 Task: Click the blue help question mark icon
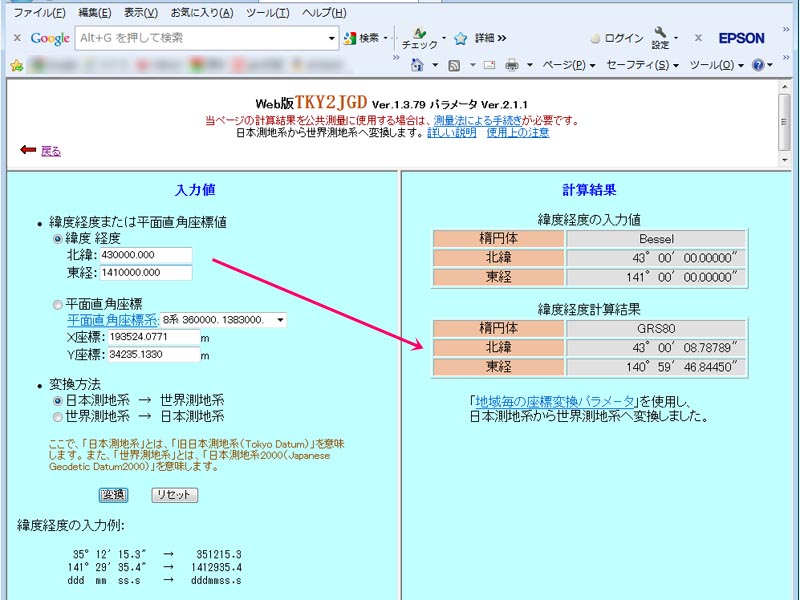pos(758,65)
